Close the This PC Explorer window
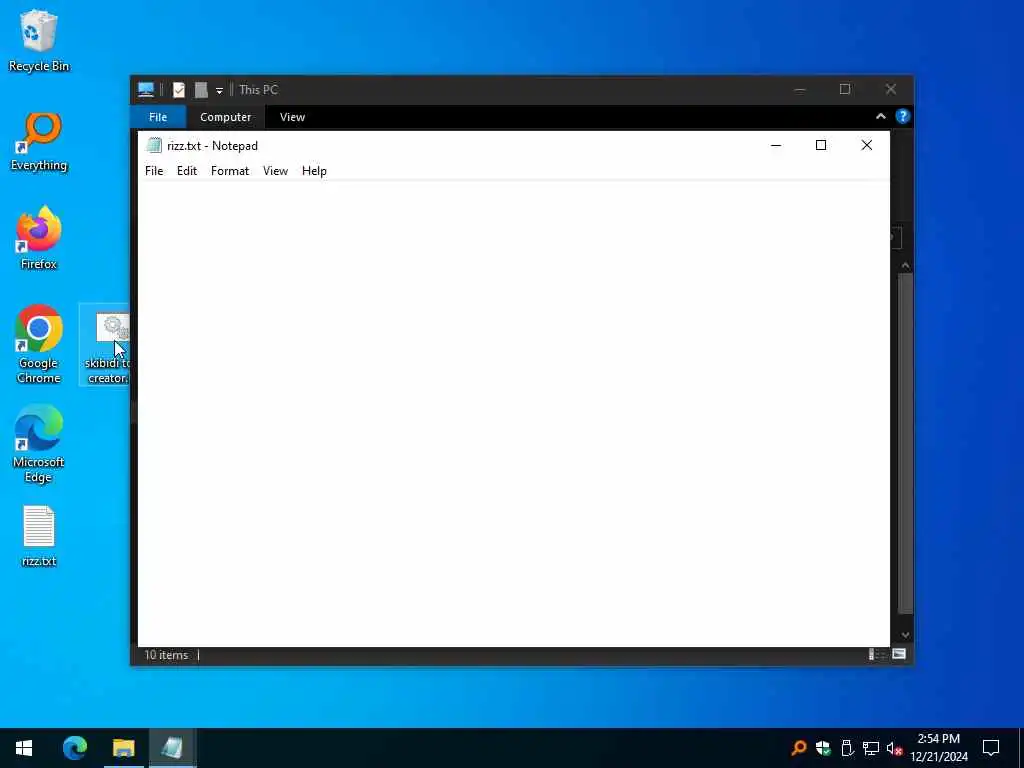 pos(891,89)
